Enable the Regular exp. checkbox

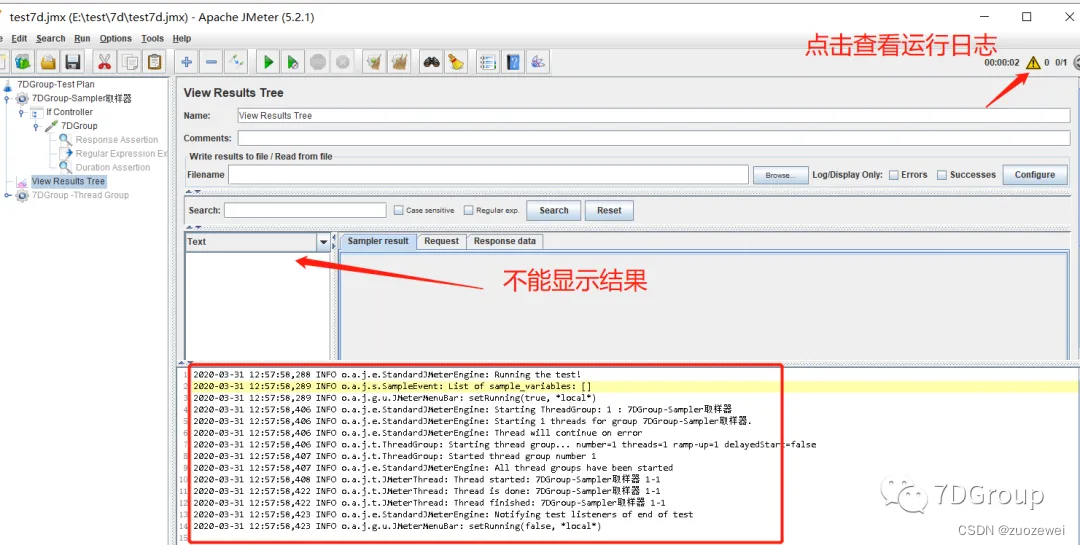coord(468,210)
